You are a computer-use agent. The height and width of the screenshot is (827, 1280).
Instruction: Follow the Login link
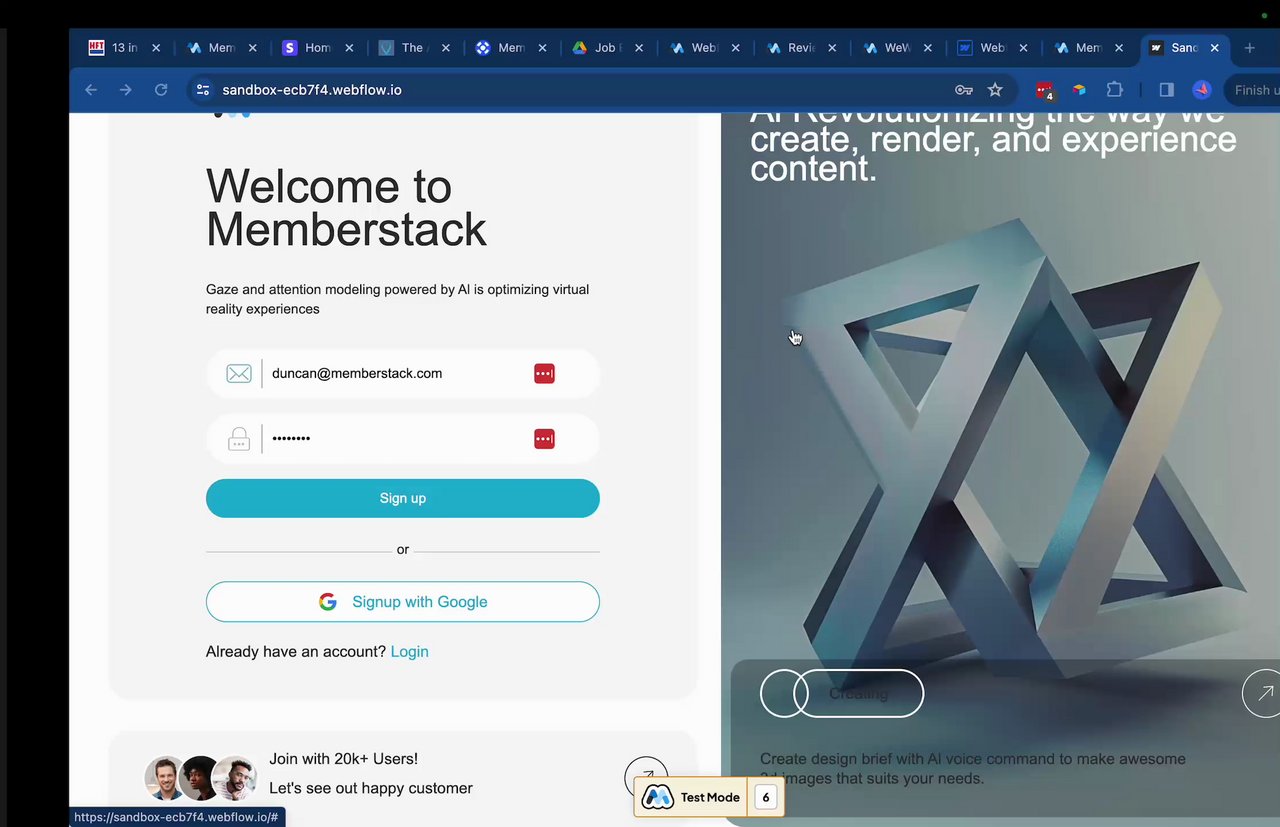(409, 652)
